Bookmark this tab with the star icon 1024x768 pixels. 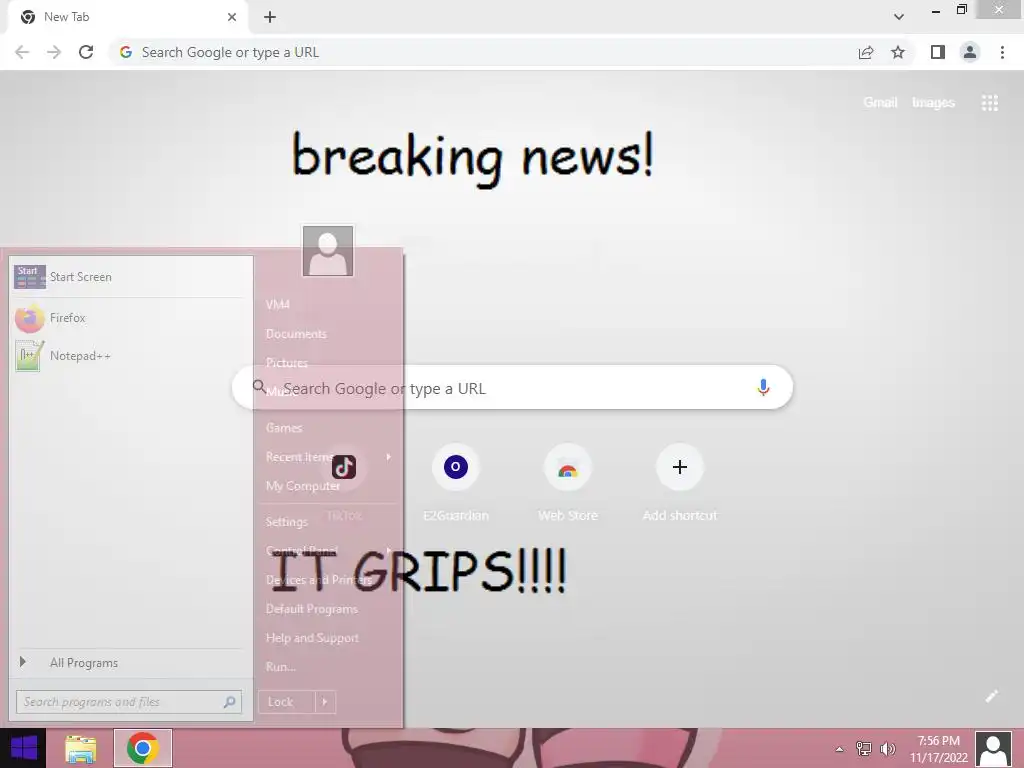point(898,52)
